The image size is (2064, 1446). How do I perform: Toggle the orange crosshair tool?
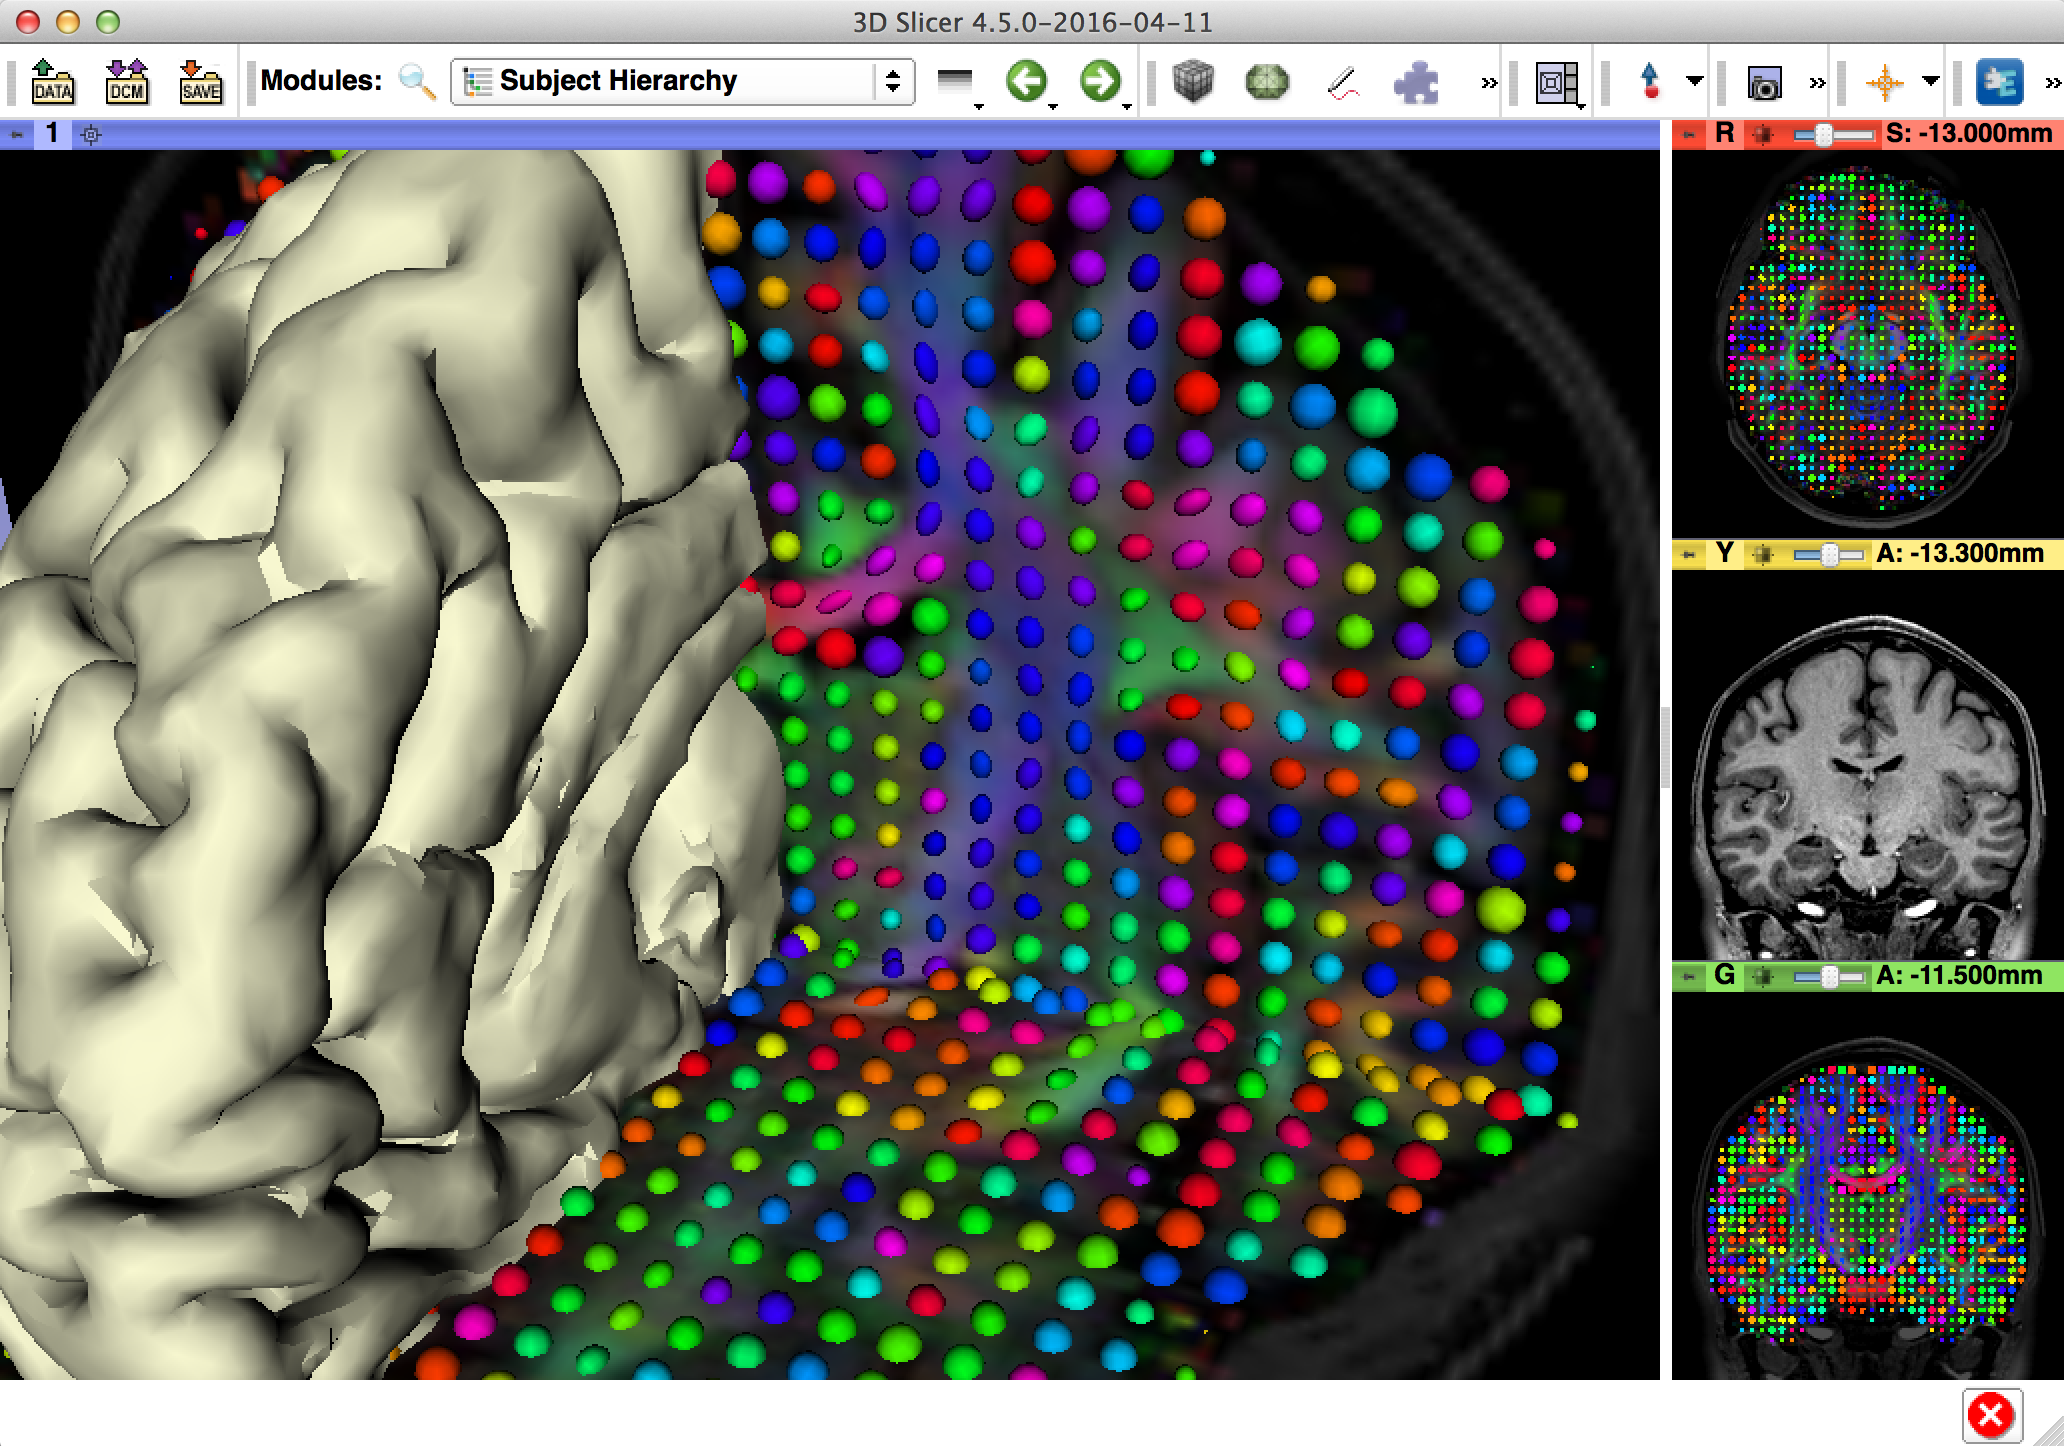click(x=1885, y=82)
